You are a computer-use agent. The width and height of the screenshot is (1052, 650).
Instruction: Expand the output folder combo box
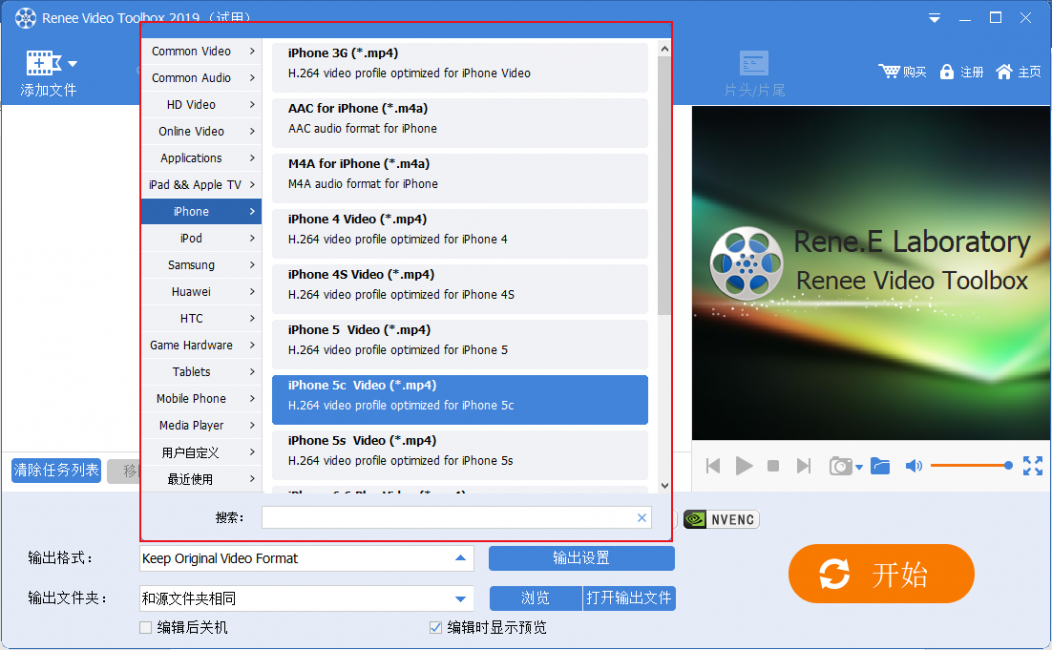point(307,598)
